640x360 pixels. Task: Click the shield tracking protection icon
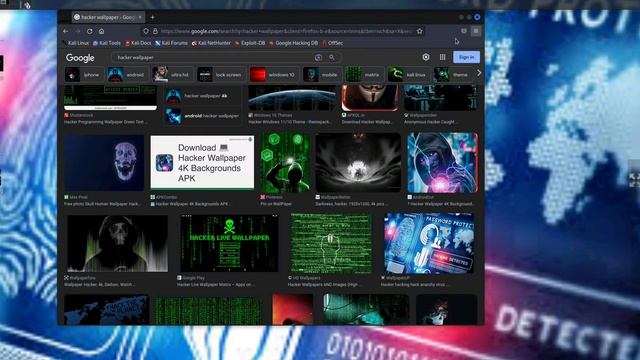146,31
